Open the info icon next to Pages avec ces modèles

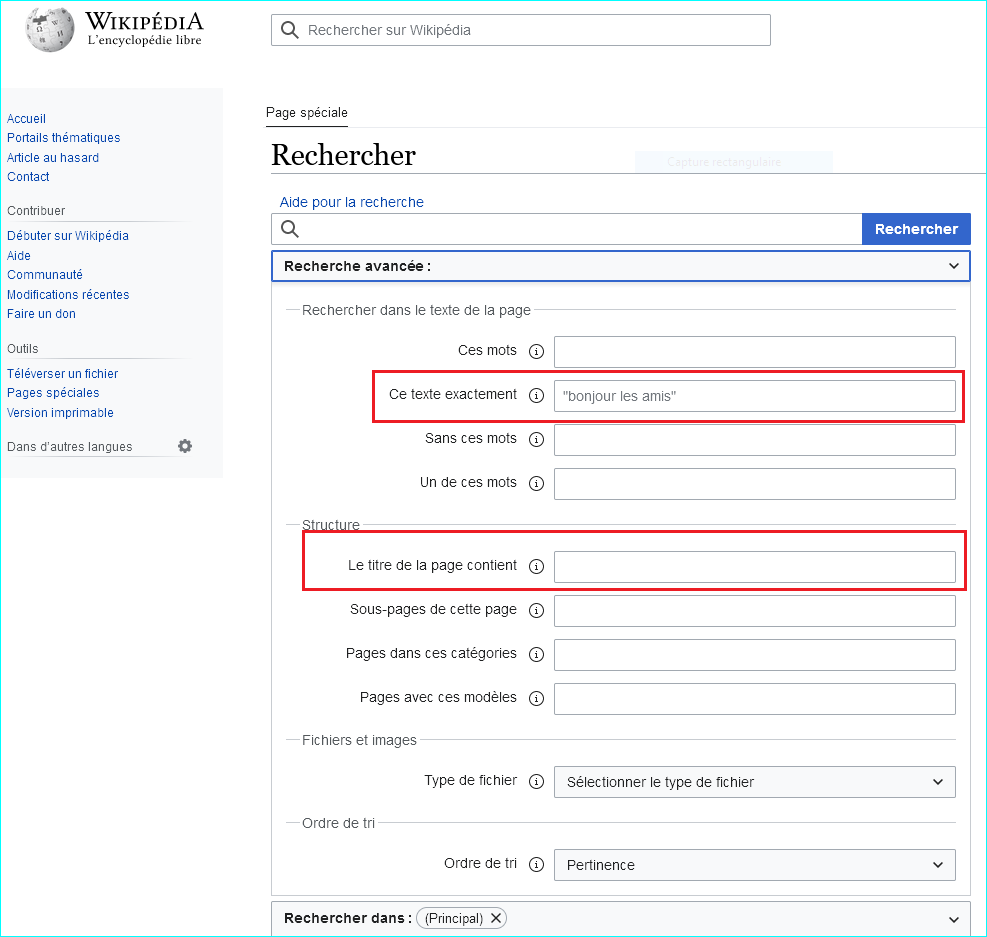tap(536, 699)
